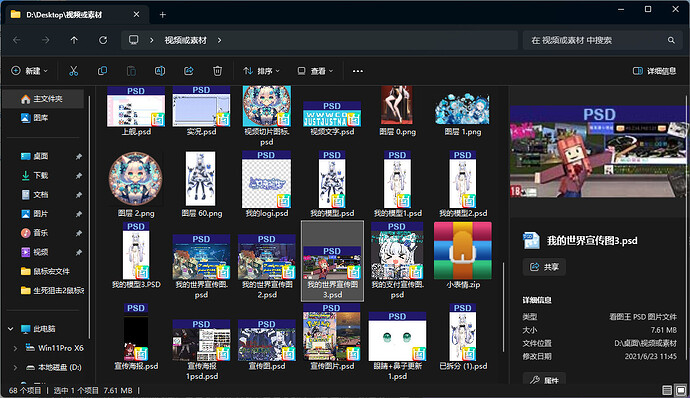The image size is (690, 398).
Task: Click the 共享 button in details pane
Action: [544, 267]
